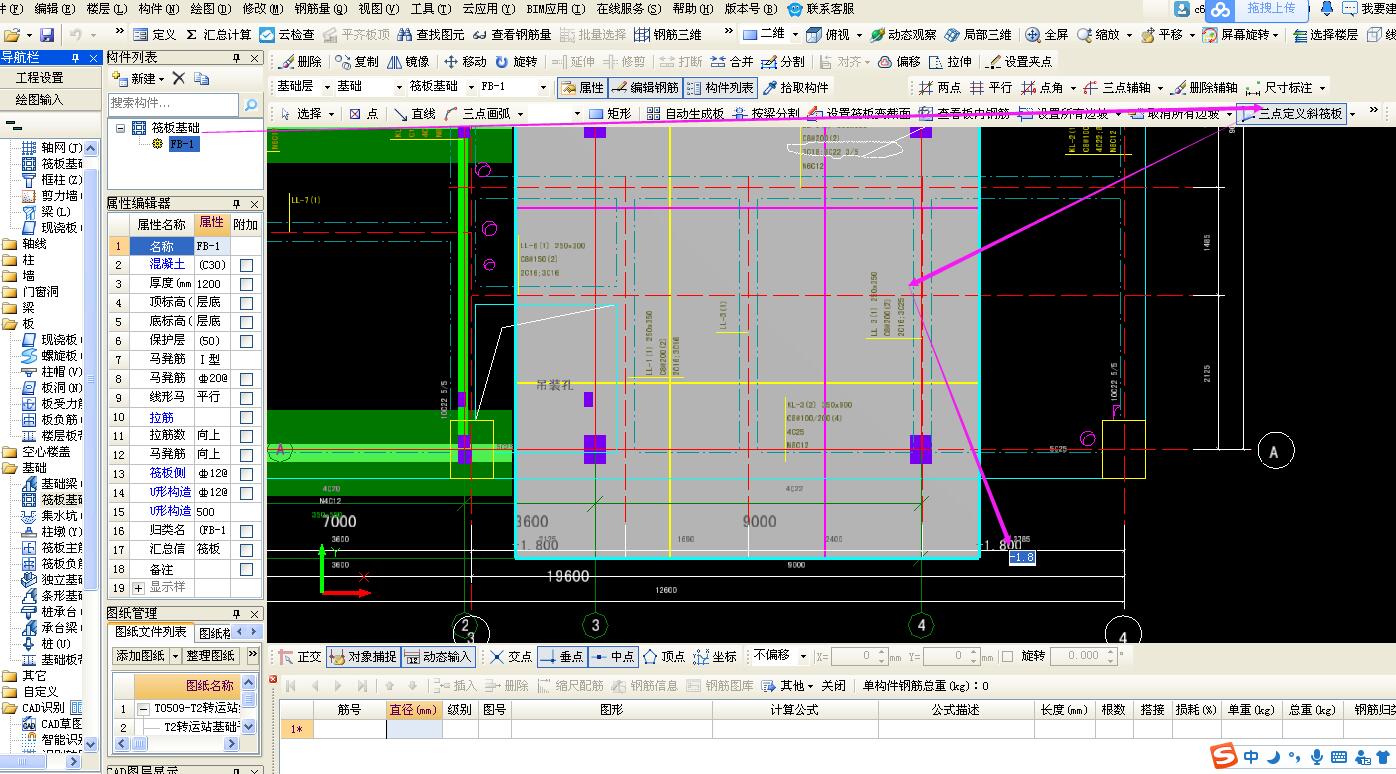Delete component with the X icon
The width and height of the screenshot is (1396, 774).
point(178,78)
